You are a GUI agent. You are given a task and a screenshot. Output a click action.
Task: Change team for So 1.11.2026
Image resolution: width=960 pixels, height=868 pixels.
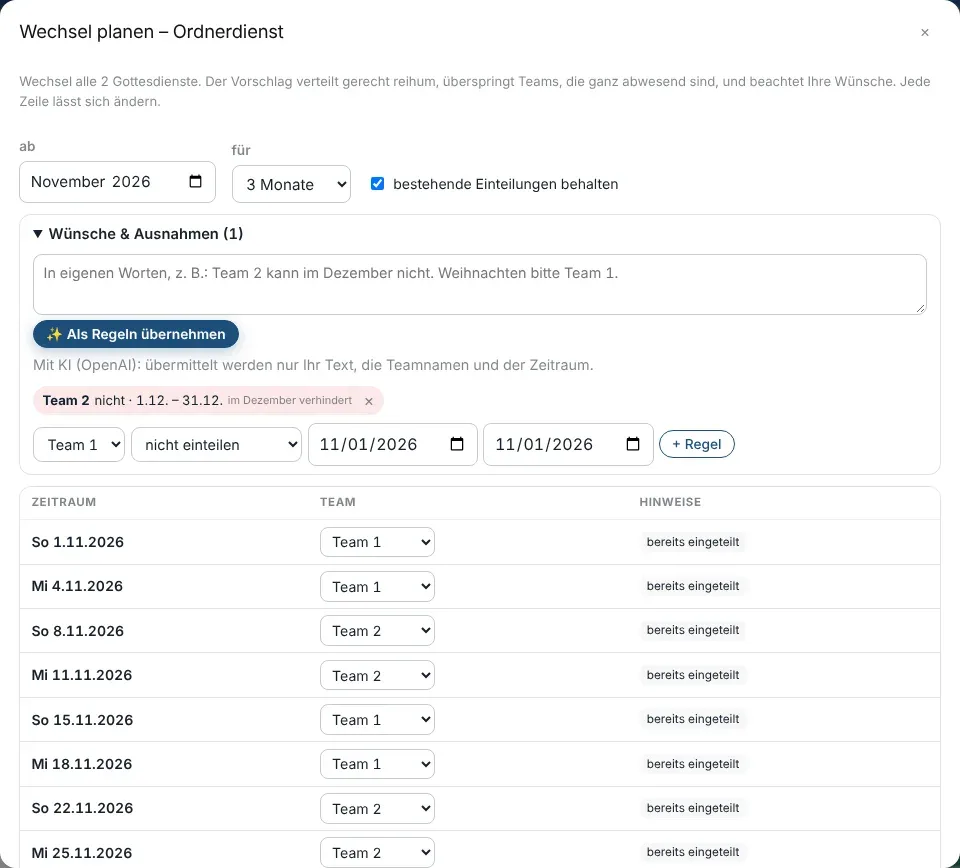click(377, 542)
